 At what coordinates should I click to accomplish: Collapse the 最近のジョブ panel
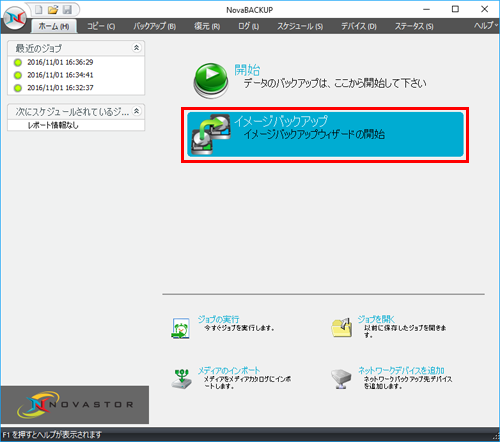coord(136,48)
